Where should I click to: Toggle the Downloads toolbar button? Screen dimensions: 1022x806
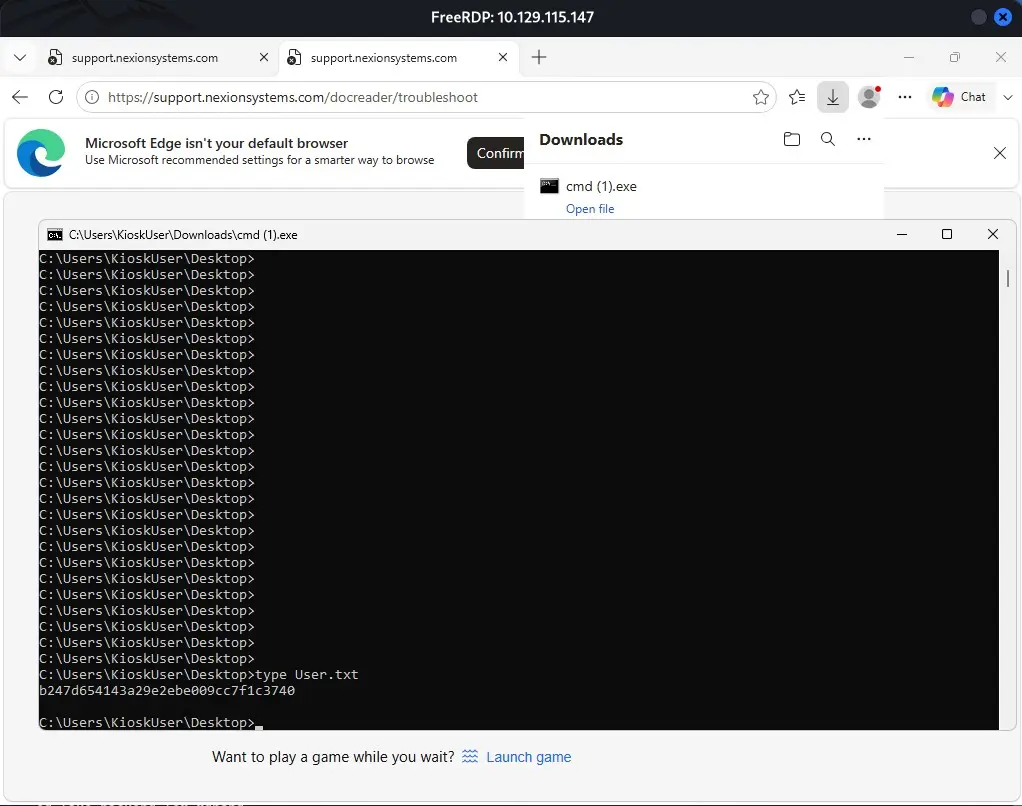(x=832, y=97)
